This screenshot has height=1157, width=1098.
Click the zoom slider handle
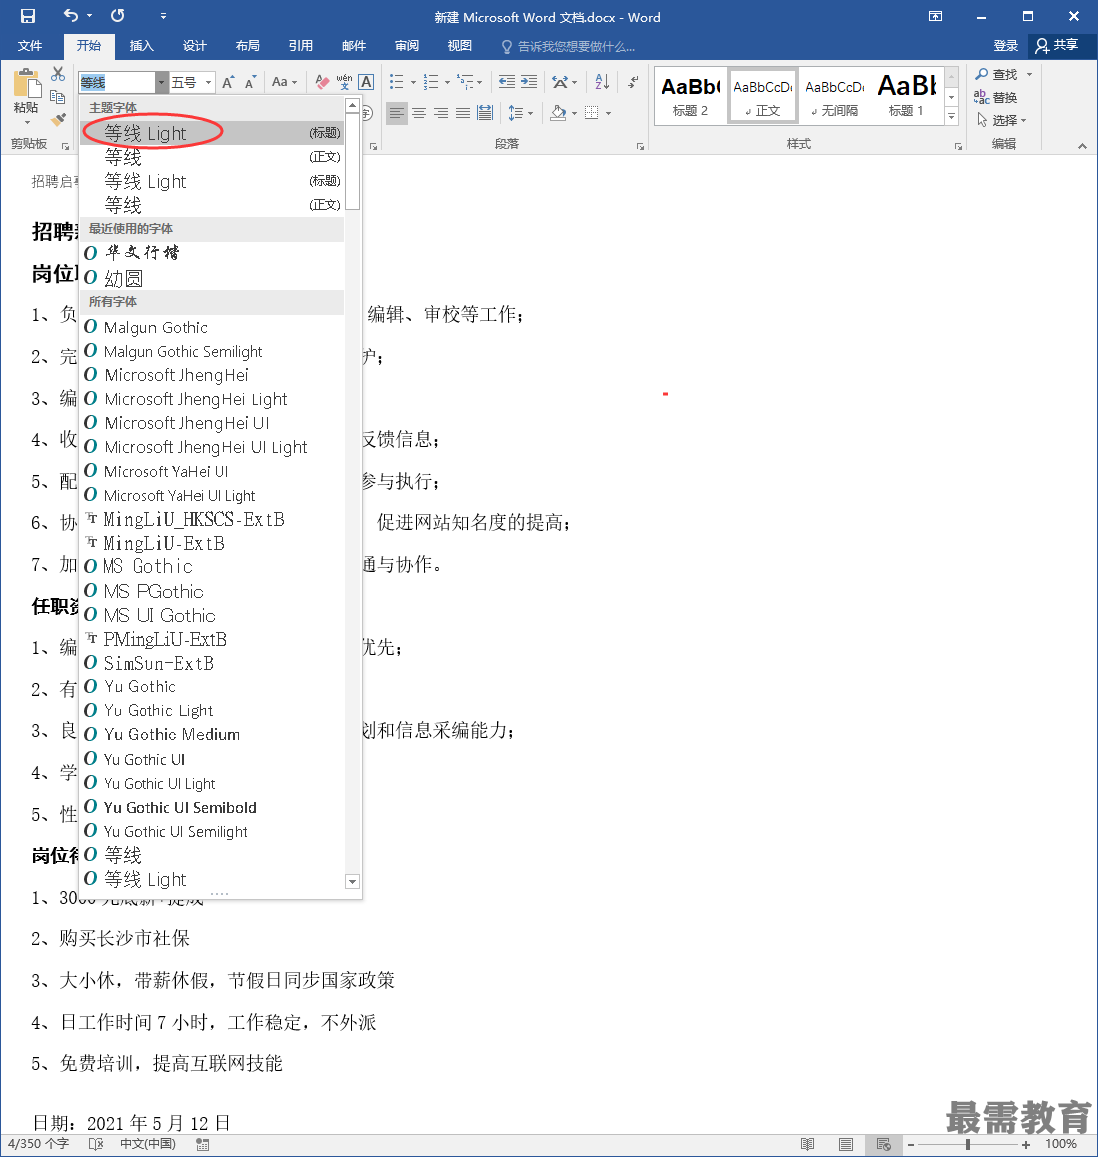(967, 1144)
